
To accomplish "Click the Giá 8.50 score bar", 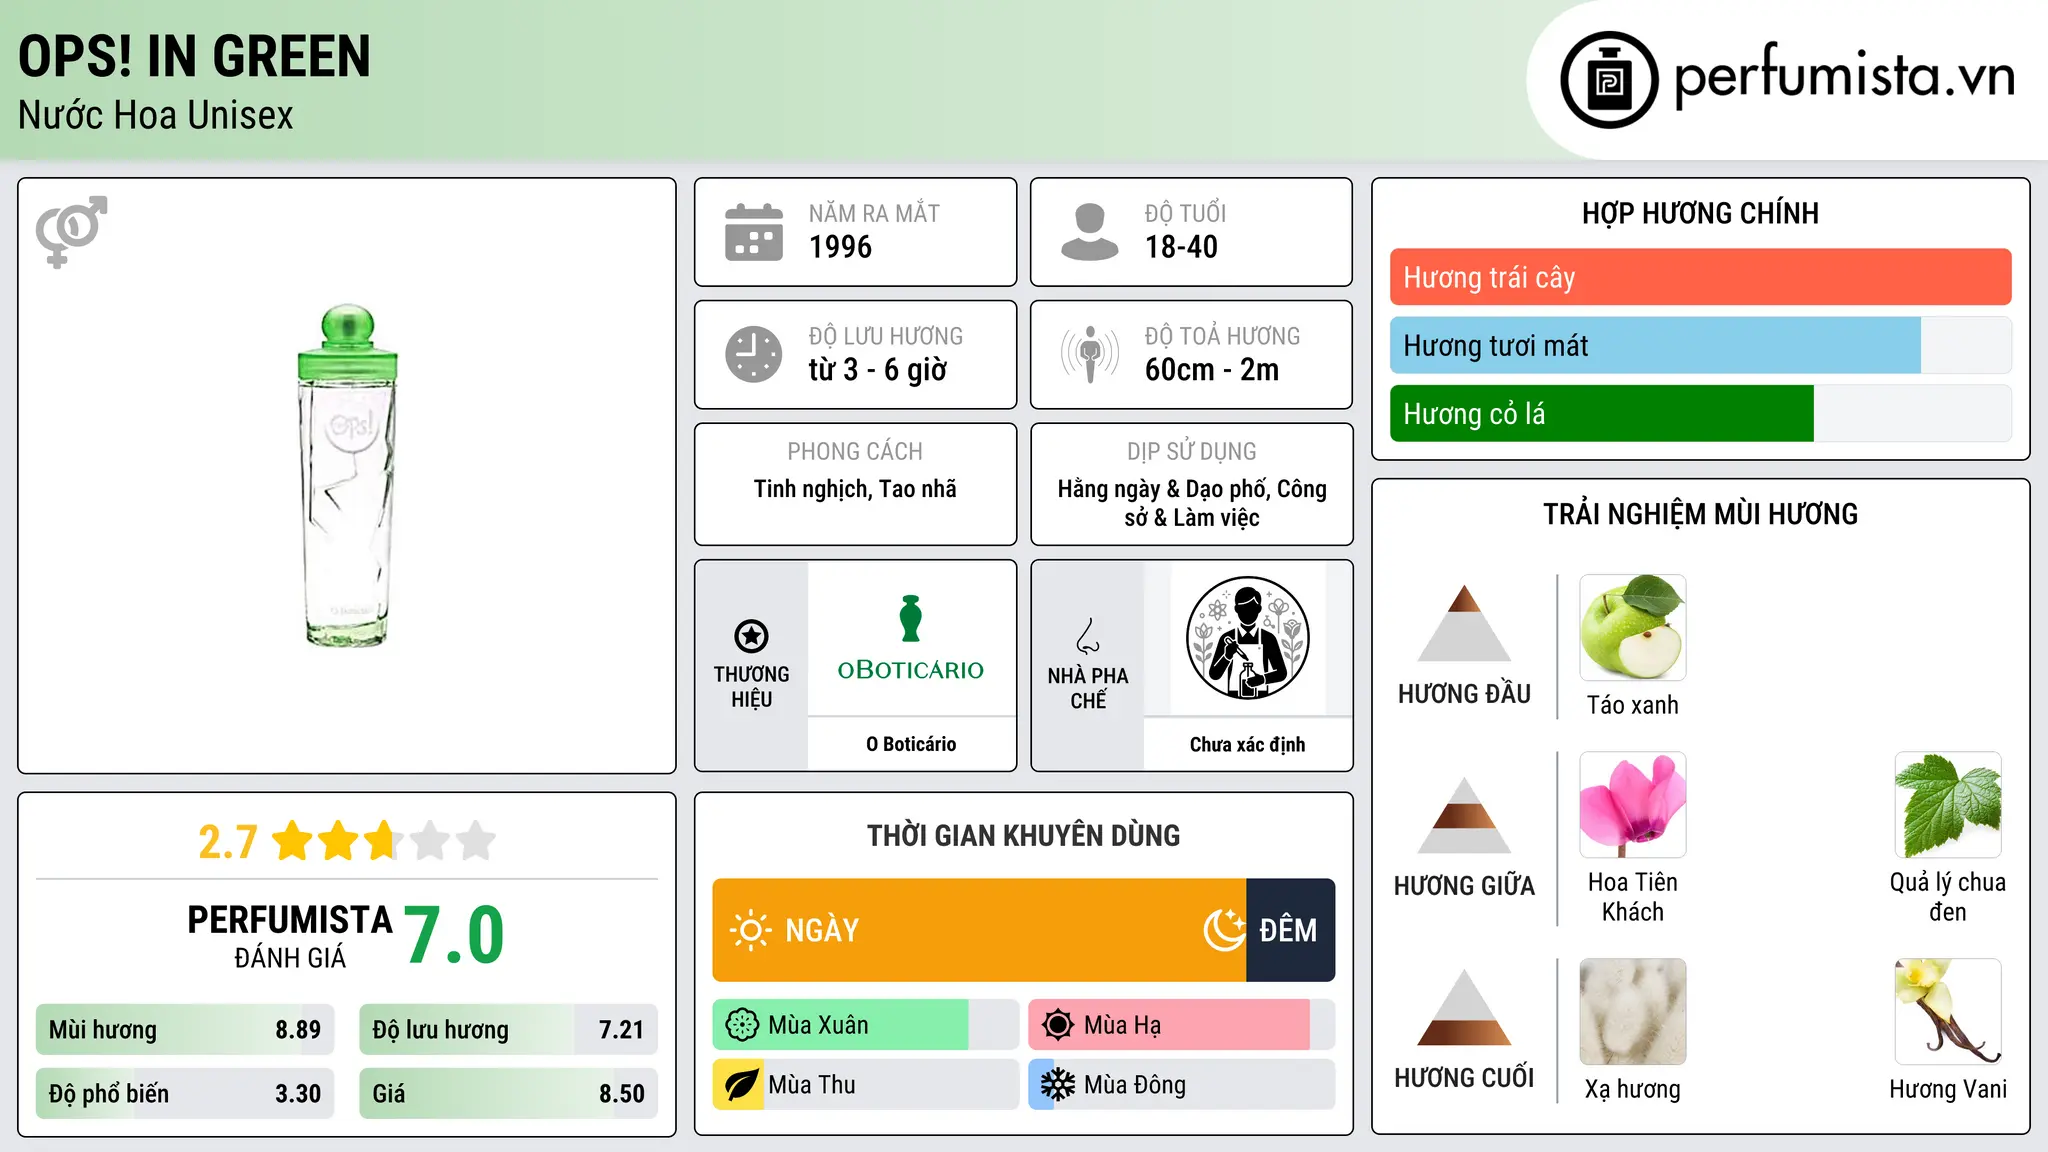I will click(x=508, y=1093).
